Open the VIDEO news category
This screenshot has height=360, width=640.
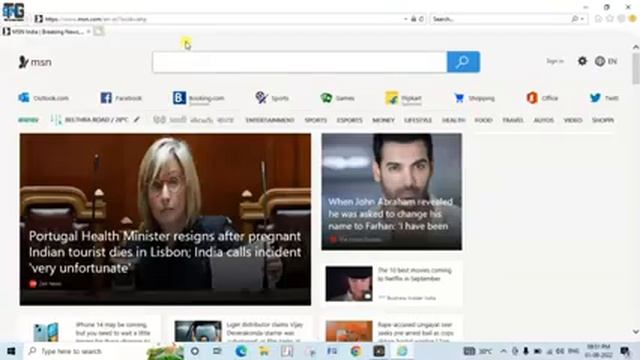(x=573, y=120)
